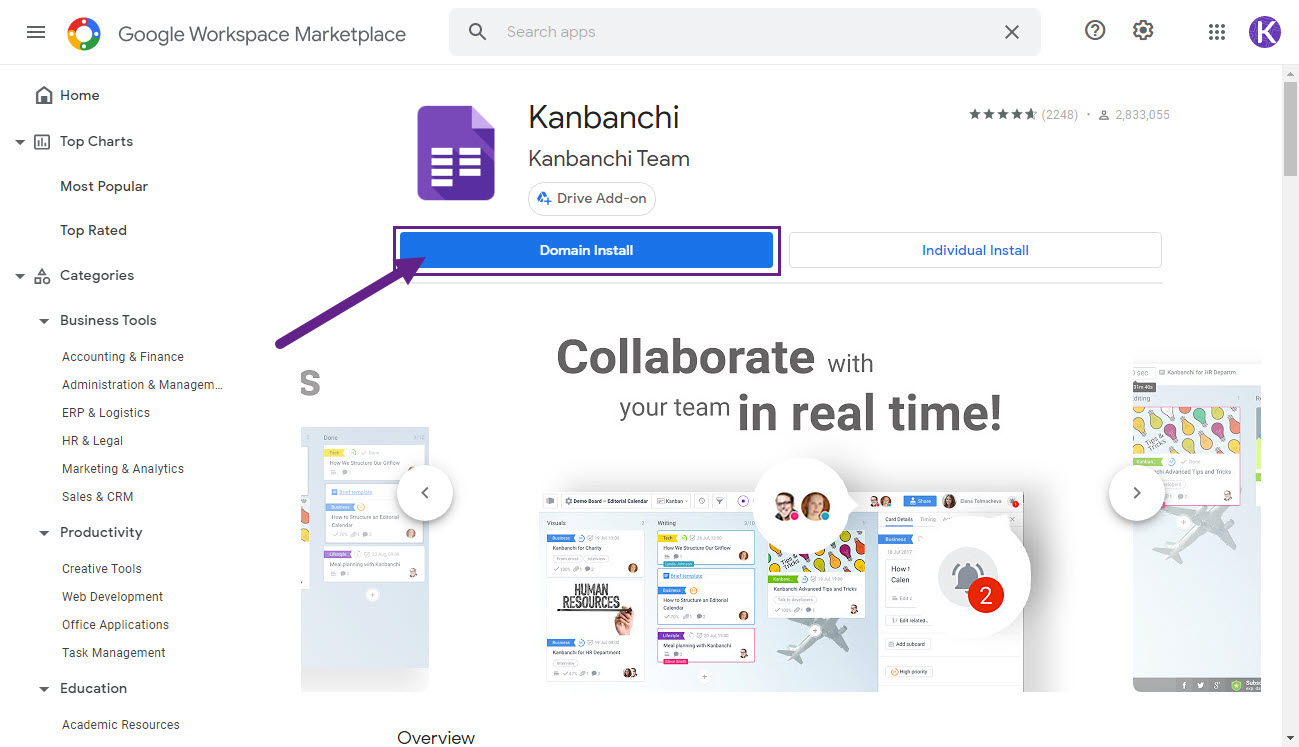This screenshot has width=1299, height=747.
Task: Open Office Applications category
Action: 116,624
